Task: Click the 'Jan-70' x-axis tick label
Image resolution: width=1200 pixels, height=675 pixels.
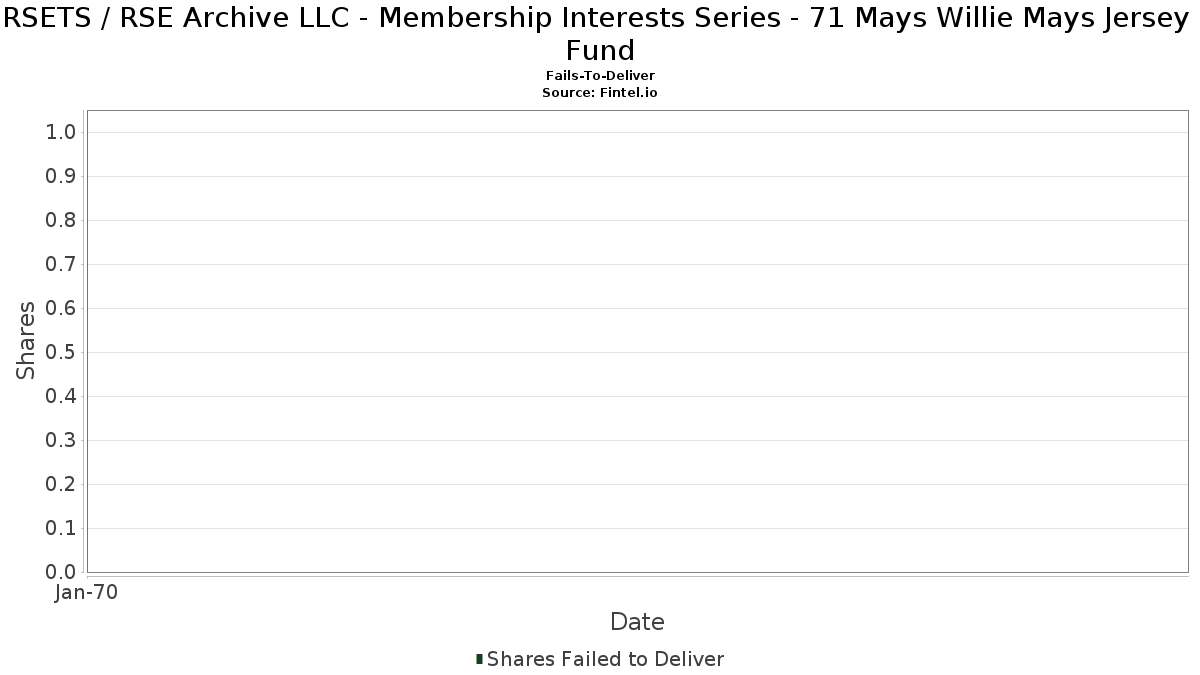Action: (87, 593)
